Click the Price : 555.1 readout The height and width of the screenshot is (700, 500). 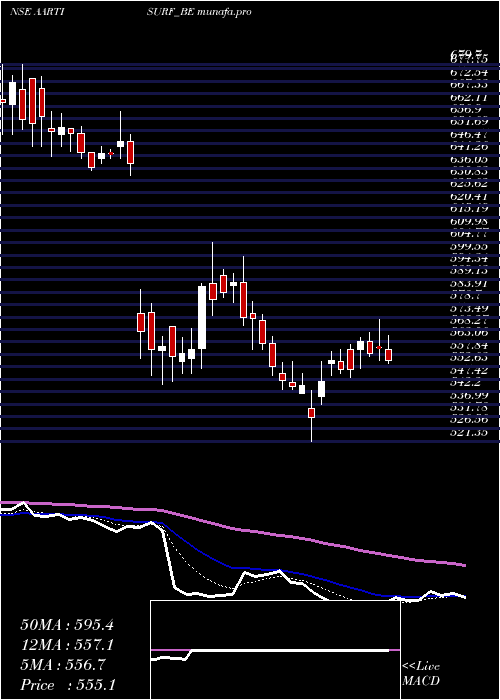(67, 685)
